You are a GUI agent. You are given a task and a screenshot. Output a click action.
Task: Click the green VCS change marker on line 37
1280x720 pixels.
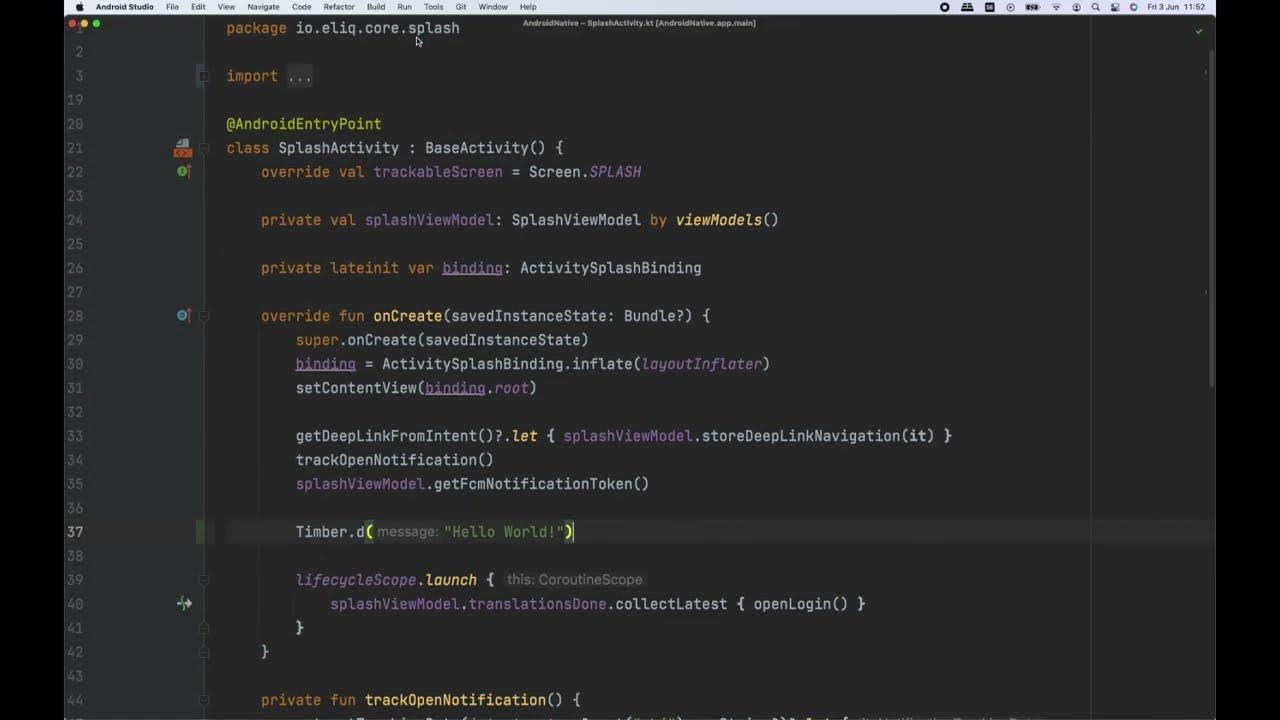click(200, 532)
